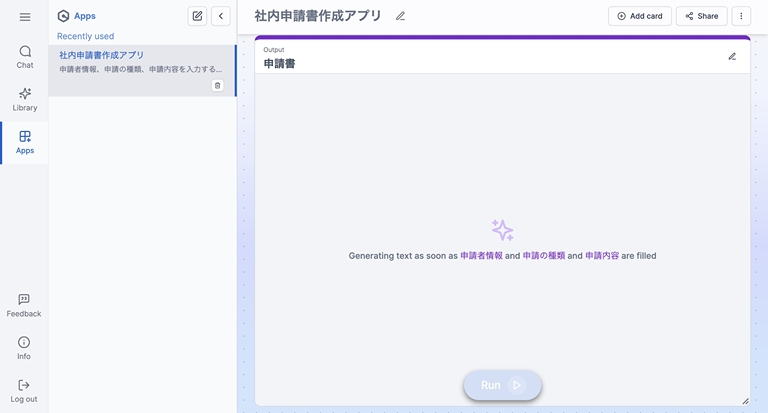Open the Feedback panel

point(24,305)
